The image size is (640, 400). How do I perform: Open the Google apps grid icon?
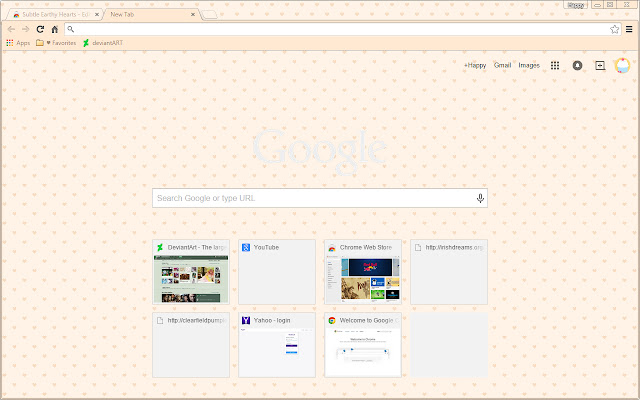(x=555, y=65)
